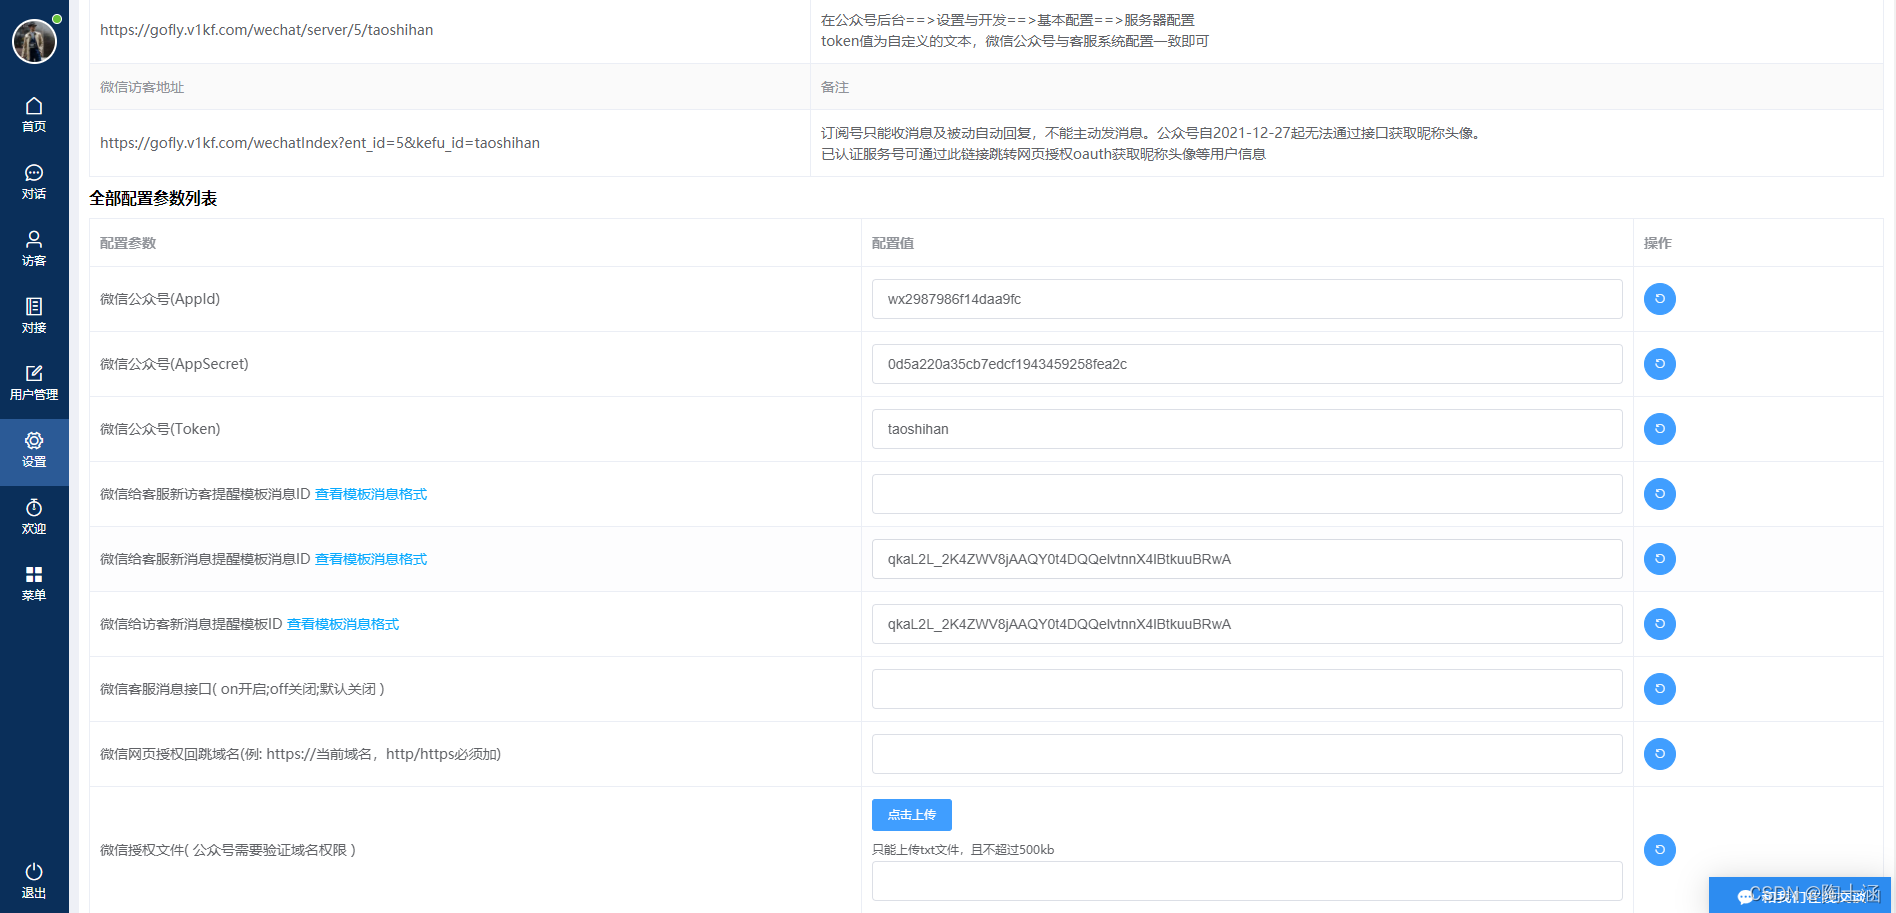Save the 微信给访客新消息提醒模板ID row with its blue button

(x=1660, y=624)
